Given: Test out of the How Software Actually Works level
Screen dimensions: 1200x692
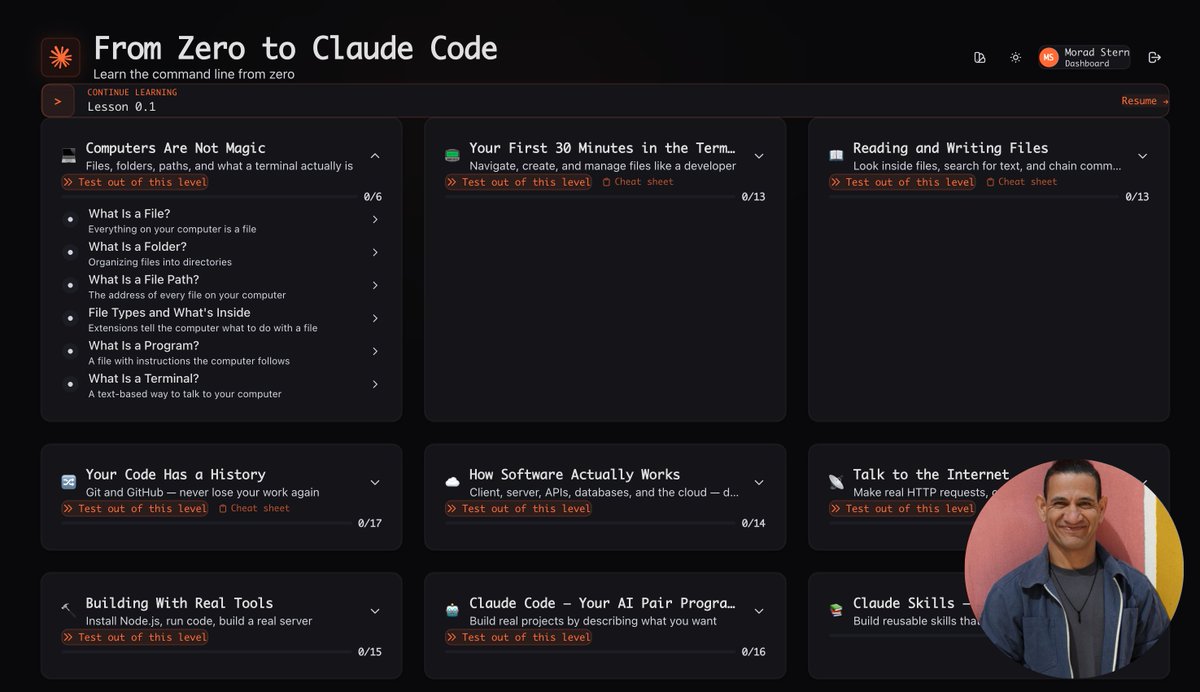Looking at the screenshot, I should click(x=519, y=509).
